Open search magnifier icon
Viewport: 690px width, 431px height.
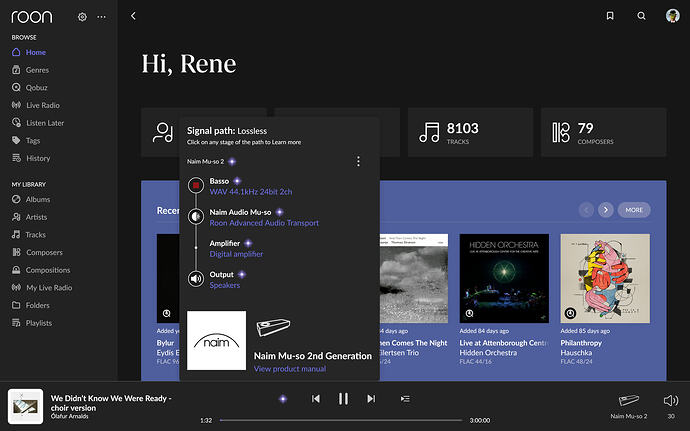(x=642, y=16)
